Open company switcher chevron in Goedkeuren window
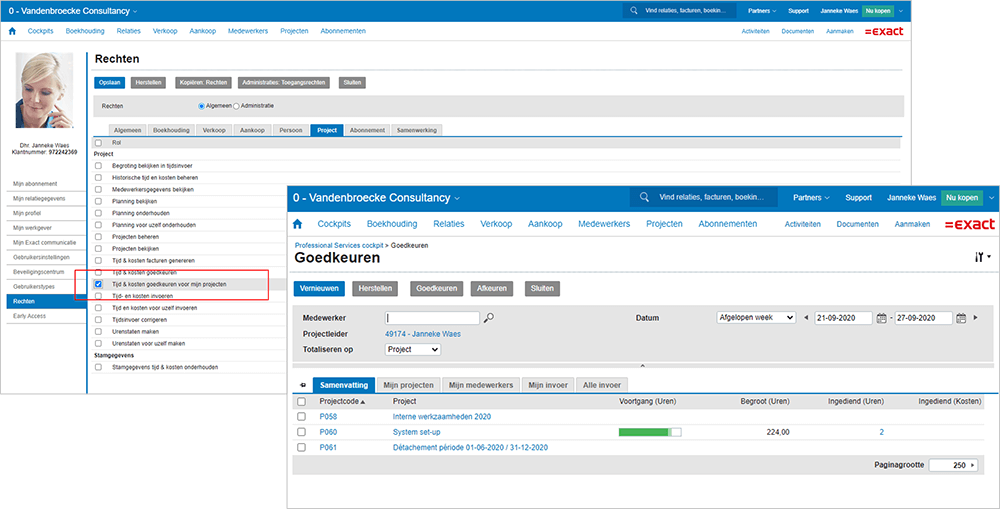The image size is (1000, 509). [456, 198]
